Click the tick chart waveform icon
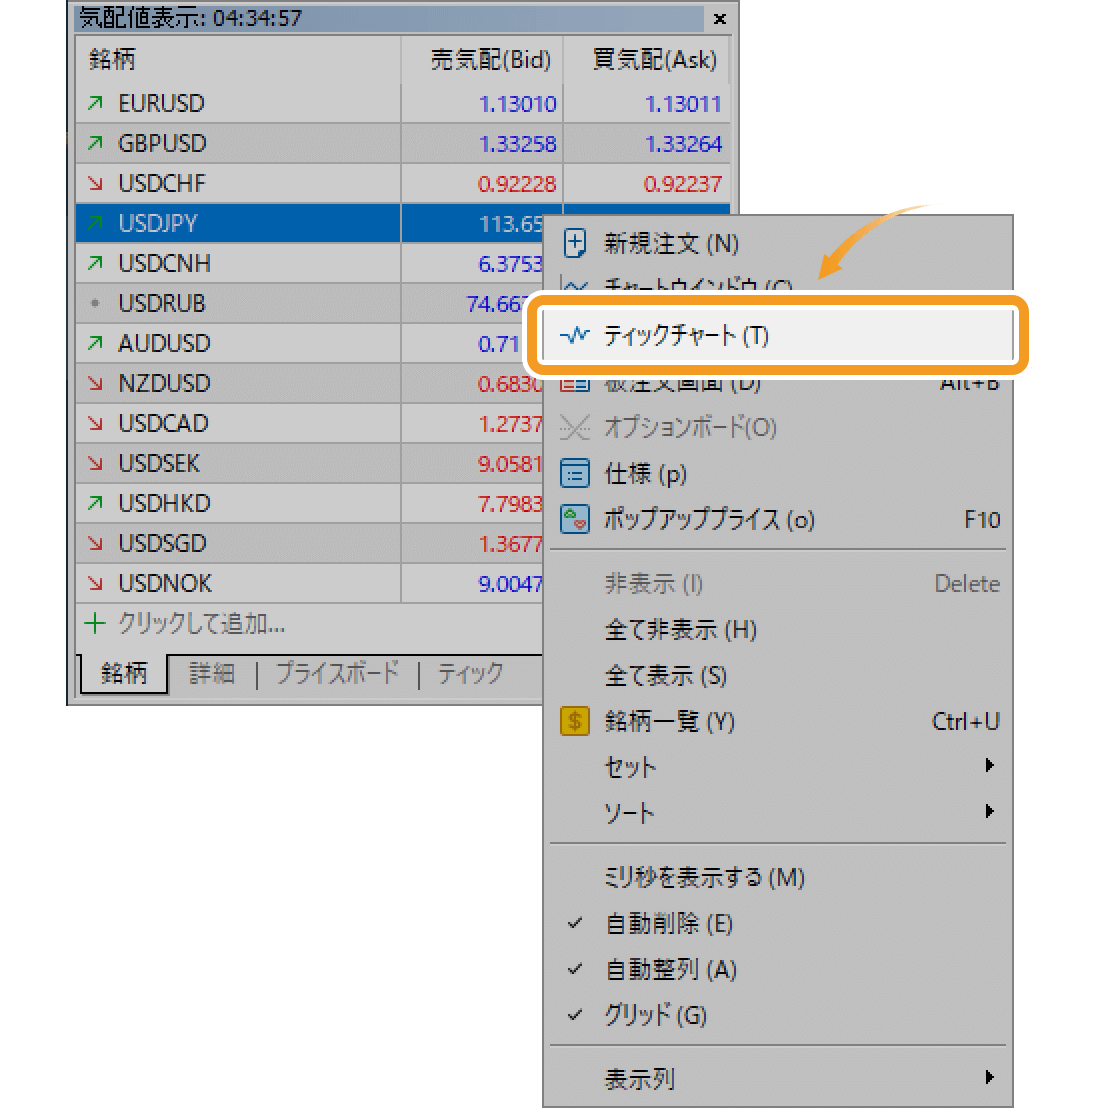The width and height of the screenshot is (1100, 1108). (x=574, y=335)
